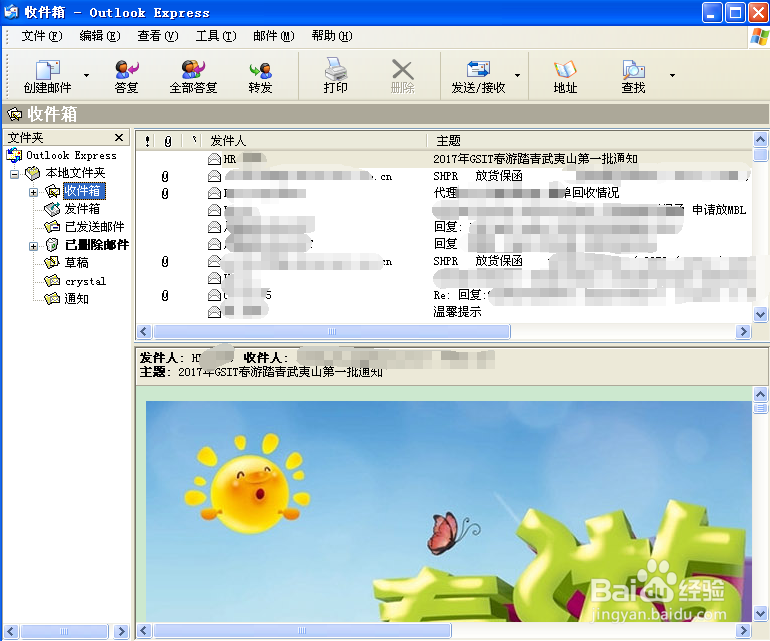This screenshot has width=770, height=641.
Task: Open the 发送/接收 dropdown arrow
Action: pyautogui.click(x=518, y=76)
